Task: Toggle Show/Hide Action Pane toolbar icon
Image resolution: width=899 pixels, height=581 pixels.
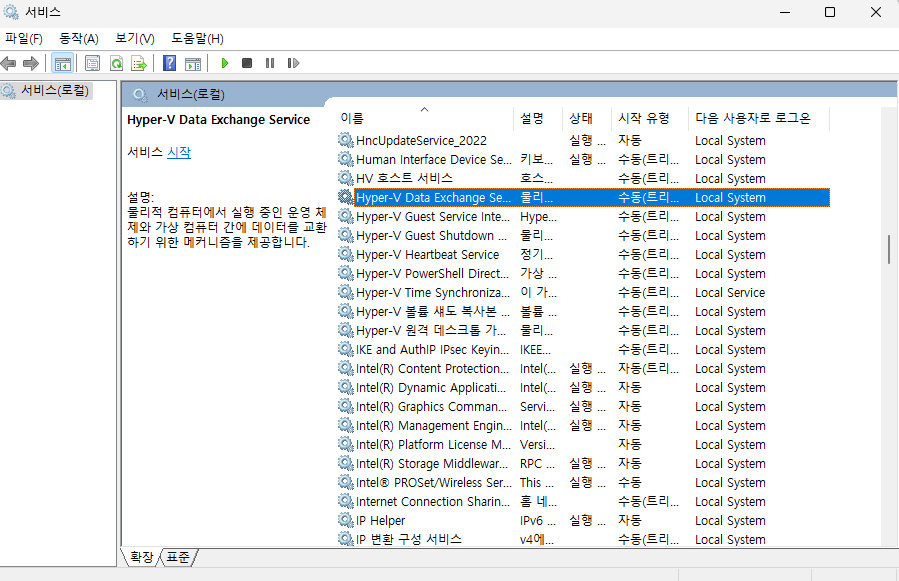Action: coord(193,63)
